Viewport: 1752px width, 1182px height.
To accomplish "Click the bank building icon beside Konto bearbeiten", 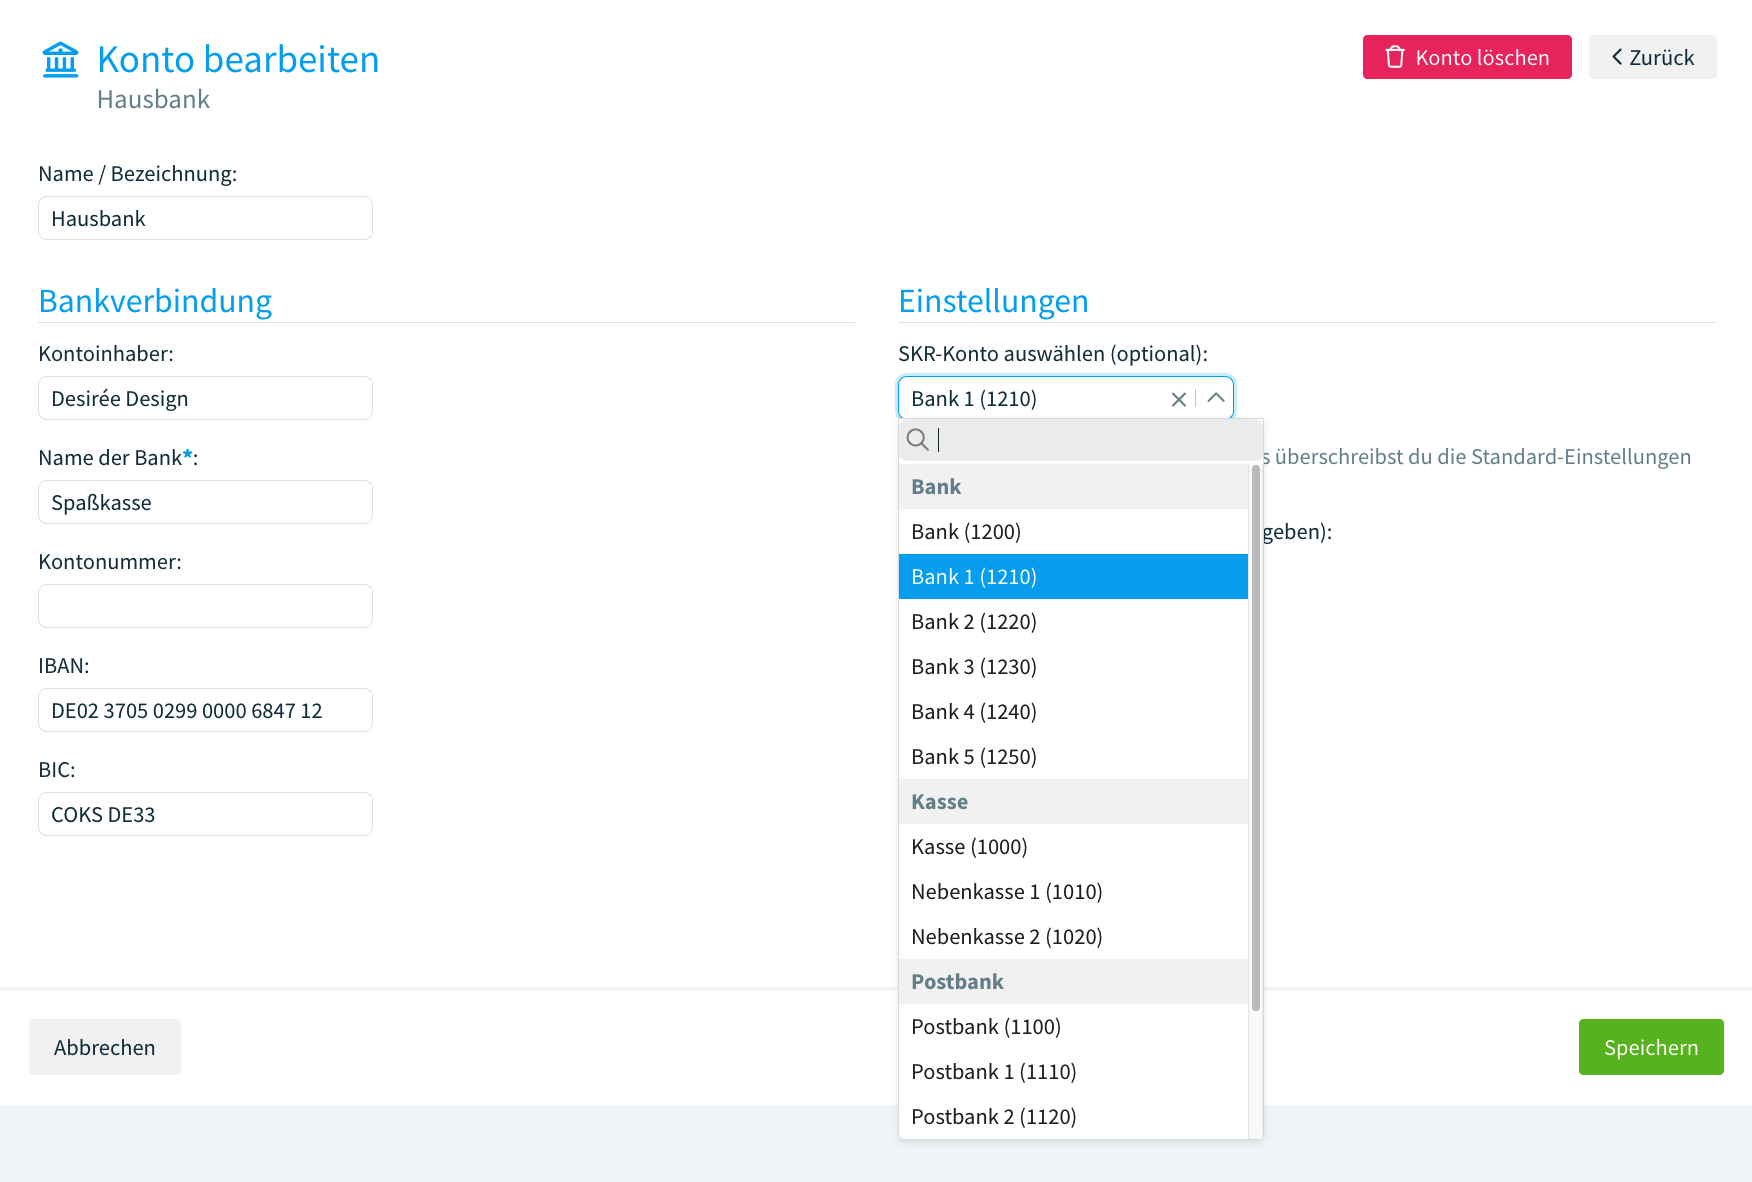I will [59, 60].
